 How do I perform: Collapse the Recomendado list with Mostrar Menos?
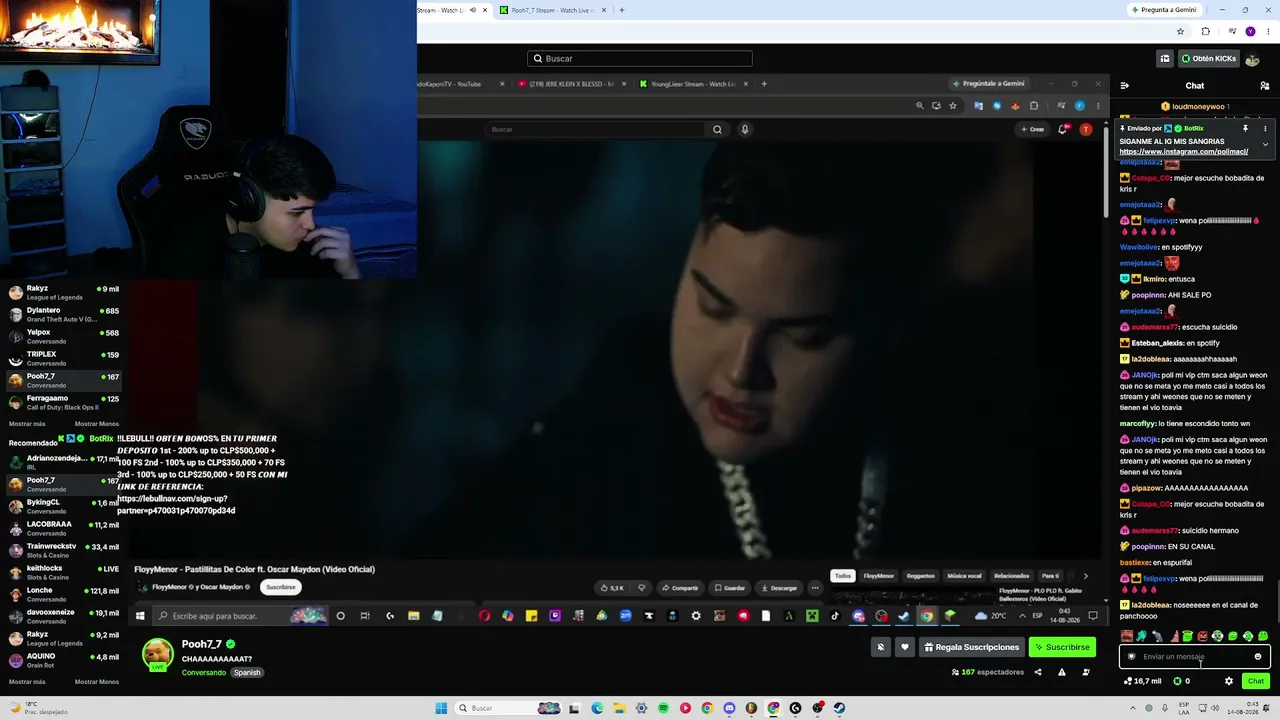pyautogui.click(x=97, y=682)
